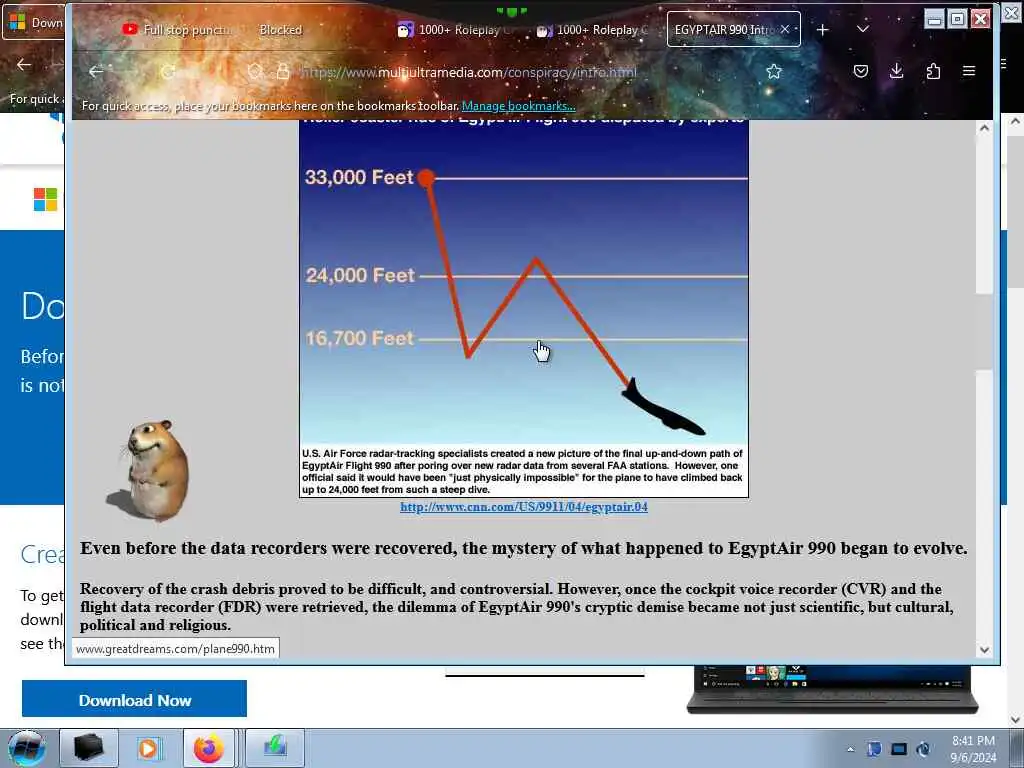Click page scrollbar up arrow in front window
Screen dimensions: 1024x768
point(984,129)
